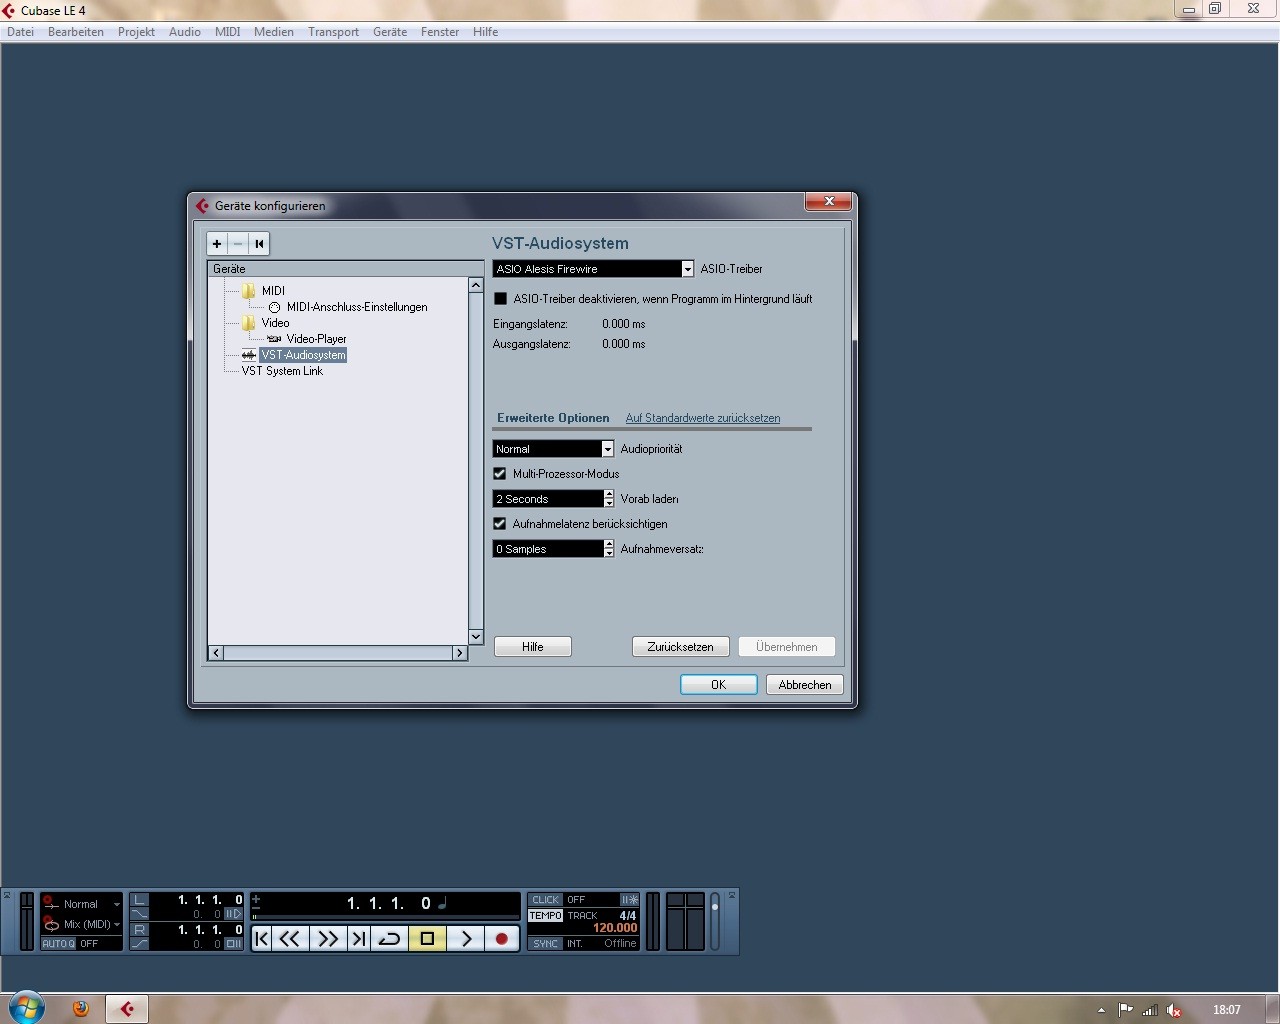Add a device with the plus button
This screenshot has width=1280, height=1024.
pyautogui.click(x=217, y=244)
